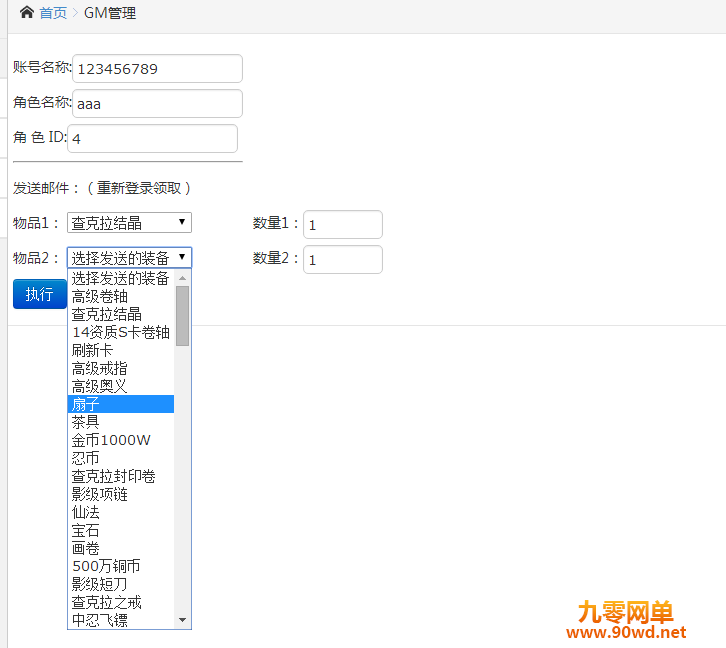Image resolution: width=726 pixels, height=648 pixels.
Task: Click the list scrollbar up arrow
Action: click(x=182, y=278)
